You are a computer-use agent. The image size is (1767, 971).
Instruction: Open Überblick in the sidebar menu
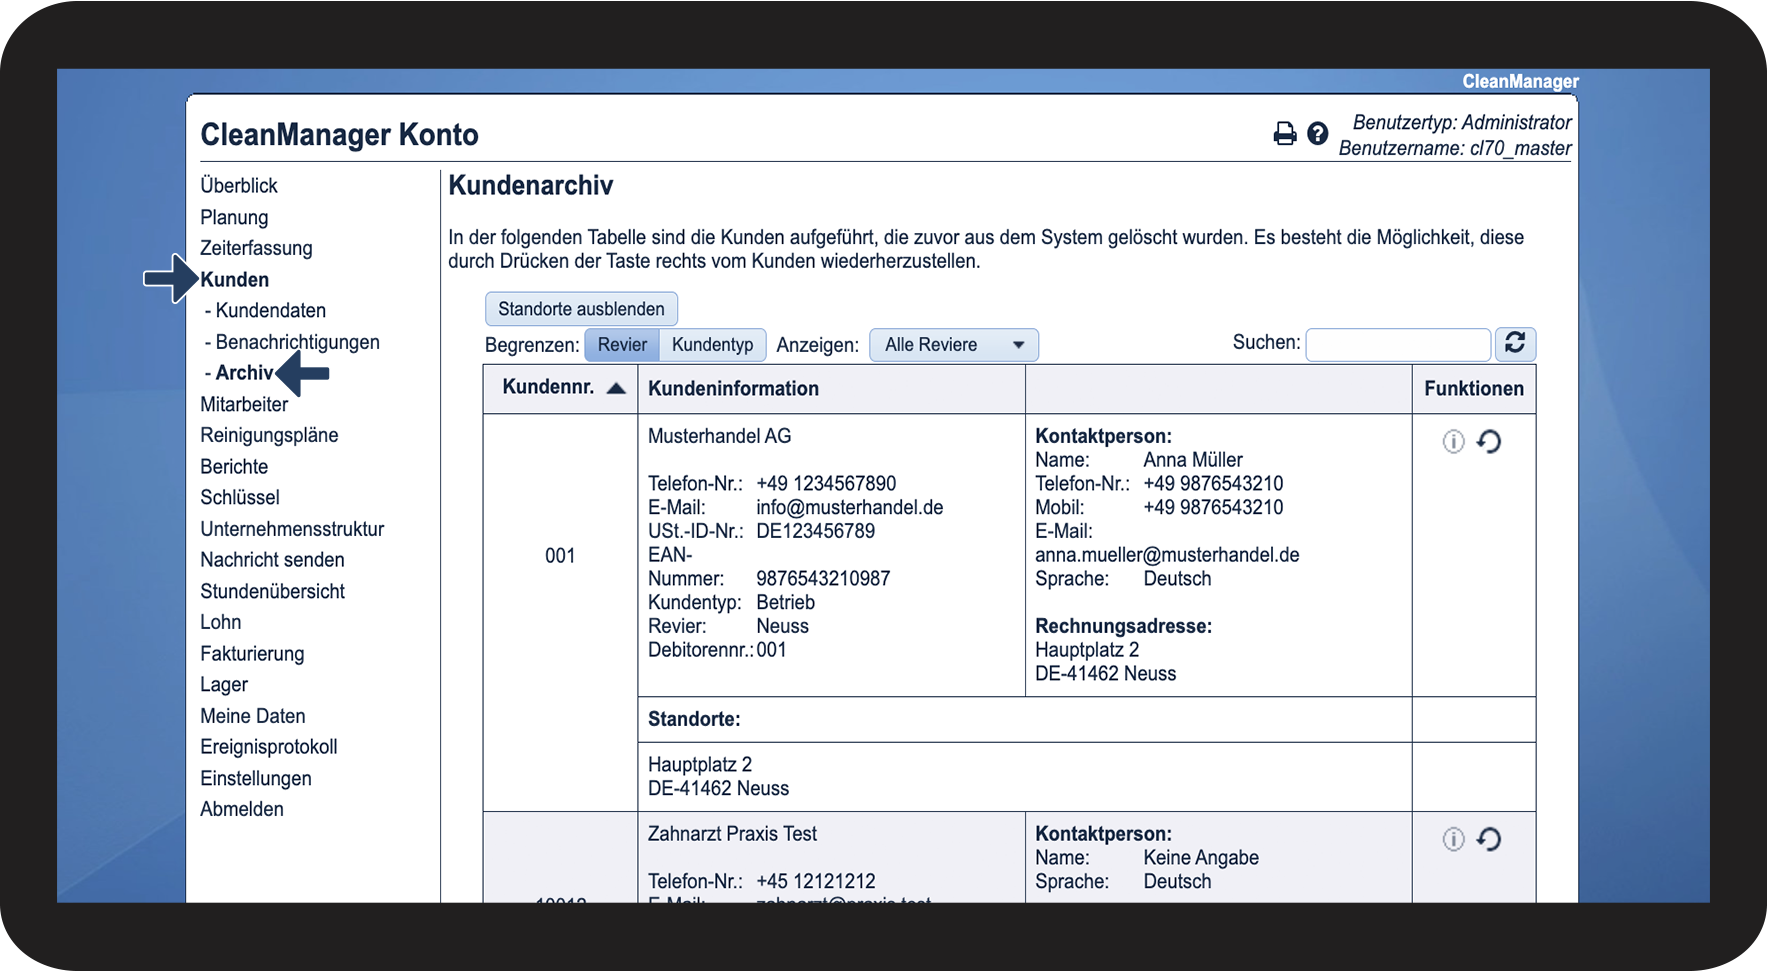239,185
